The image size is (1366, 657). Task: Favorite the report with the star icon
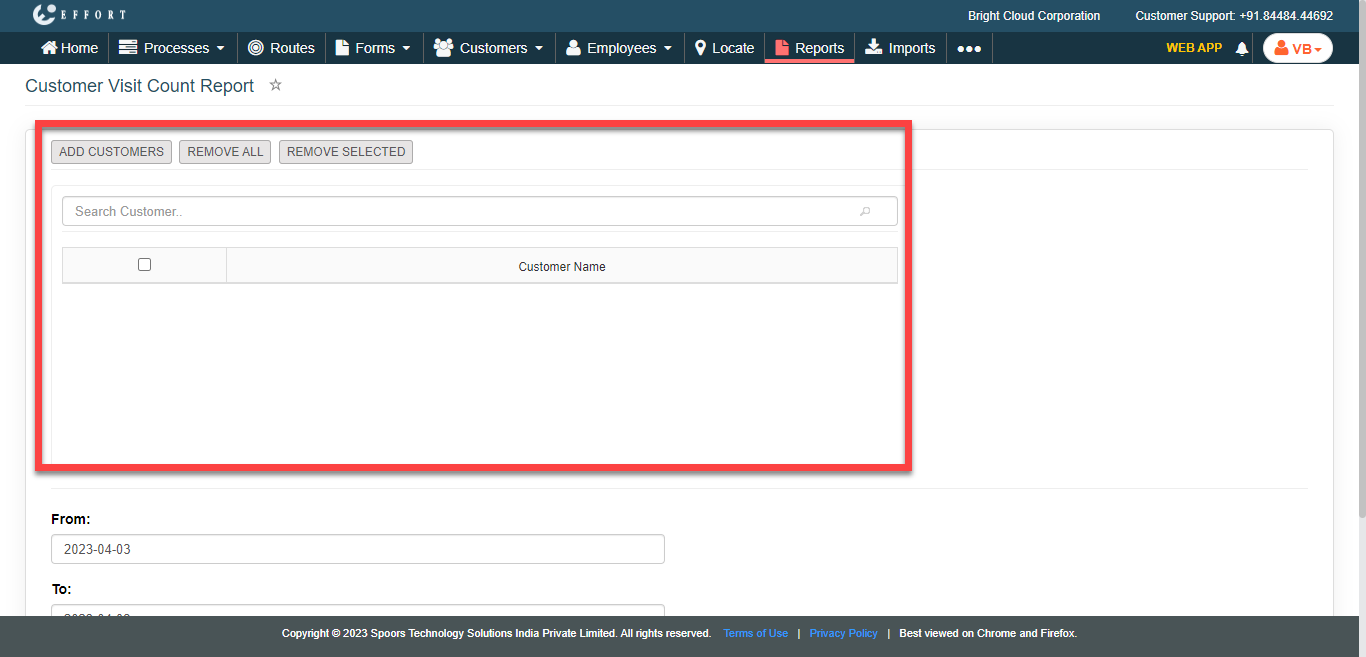coord(276,86)
